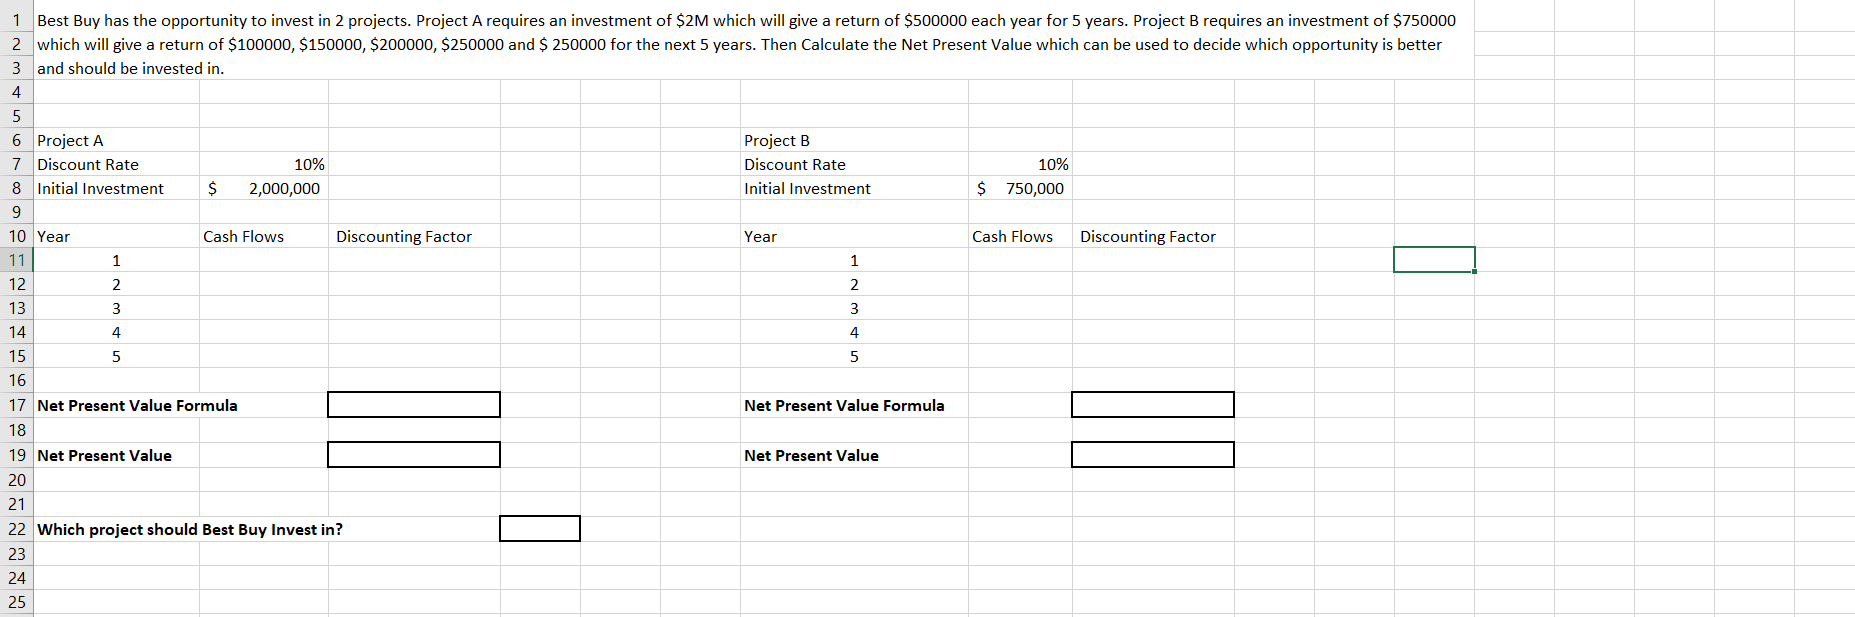This screenshot has width=1855, height=617.
Task: Click Project B Net Present Value Formula label
Action: pyautogui.click(x=844, y=405)
